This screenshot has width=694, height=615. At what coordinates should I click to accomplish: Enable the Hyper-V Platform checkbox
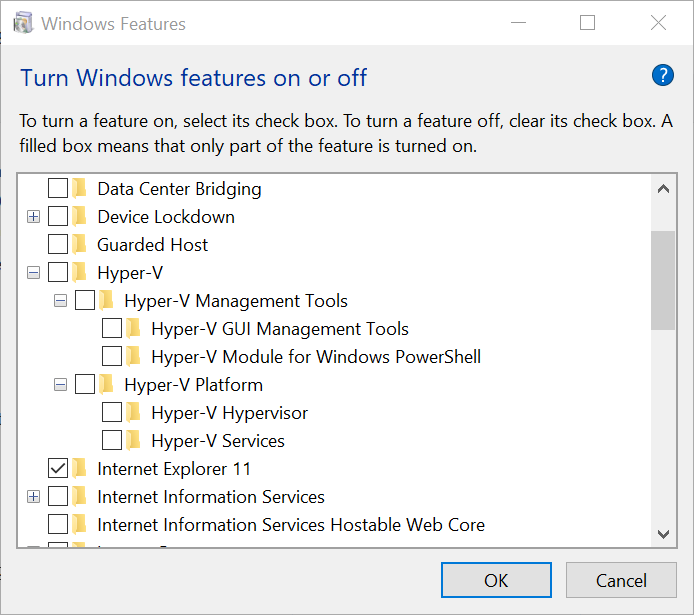pos(85,384)
